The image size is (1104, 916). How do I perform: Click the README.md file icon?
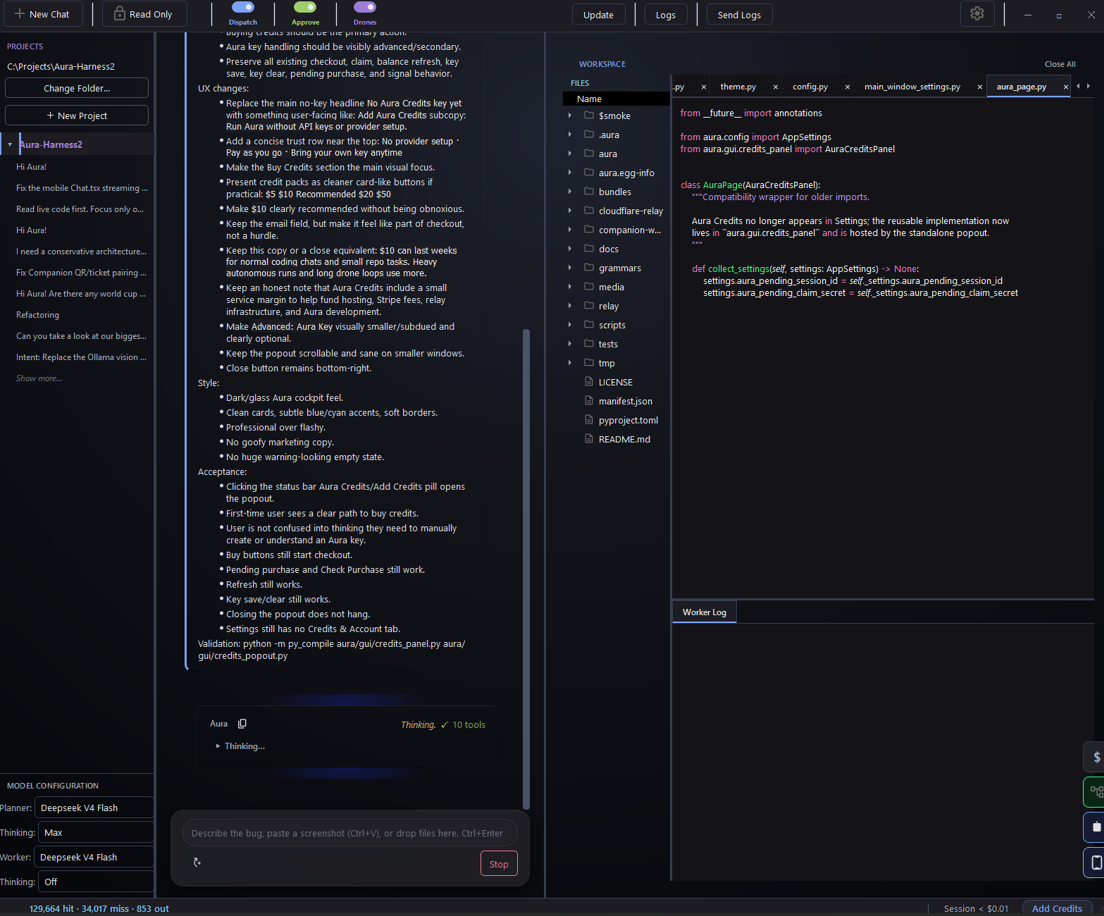coord(589,439)
